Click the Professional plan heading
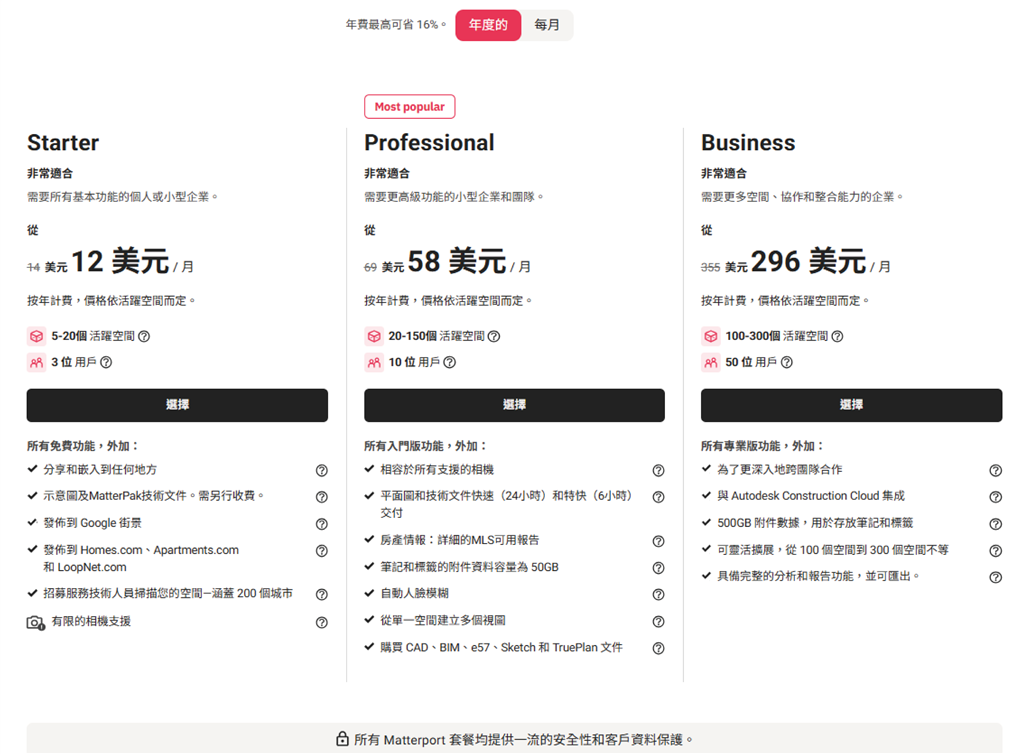Viewport: 1024px width, 754px height. click(429, 143)
